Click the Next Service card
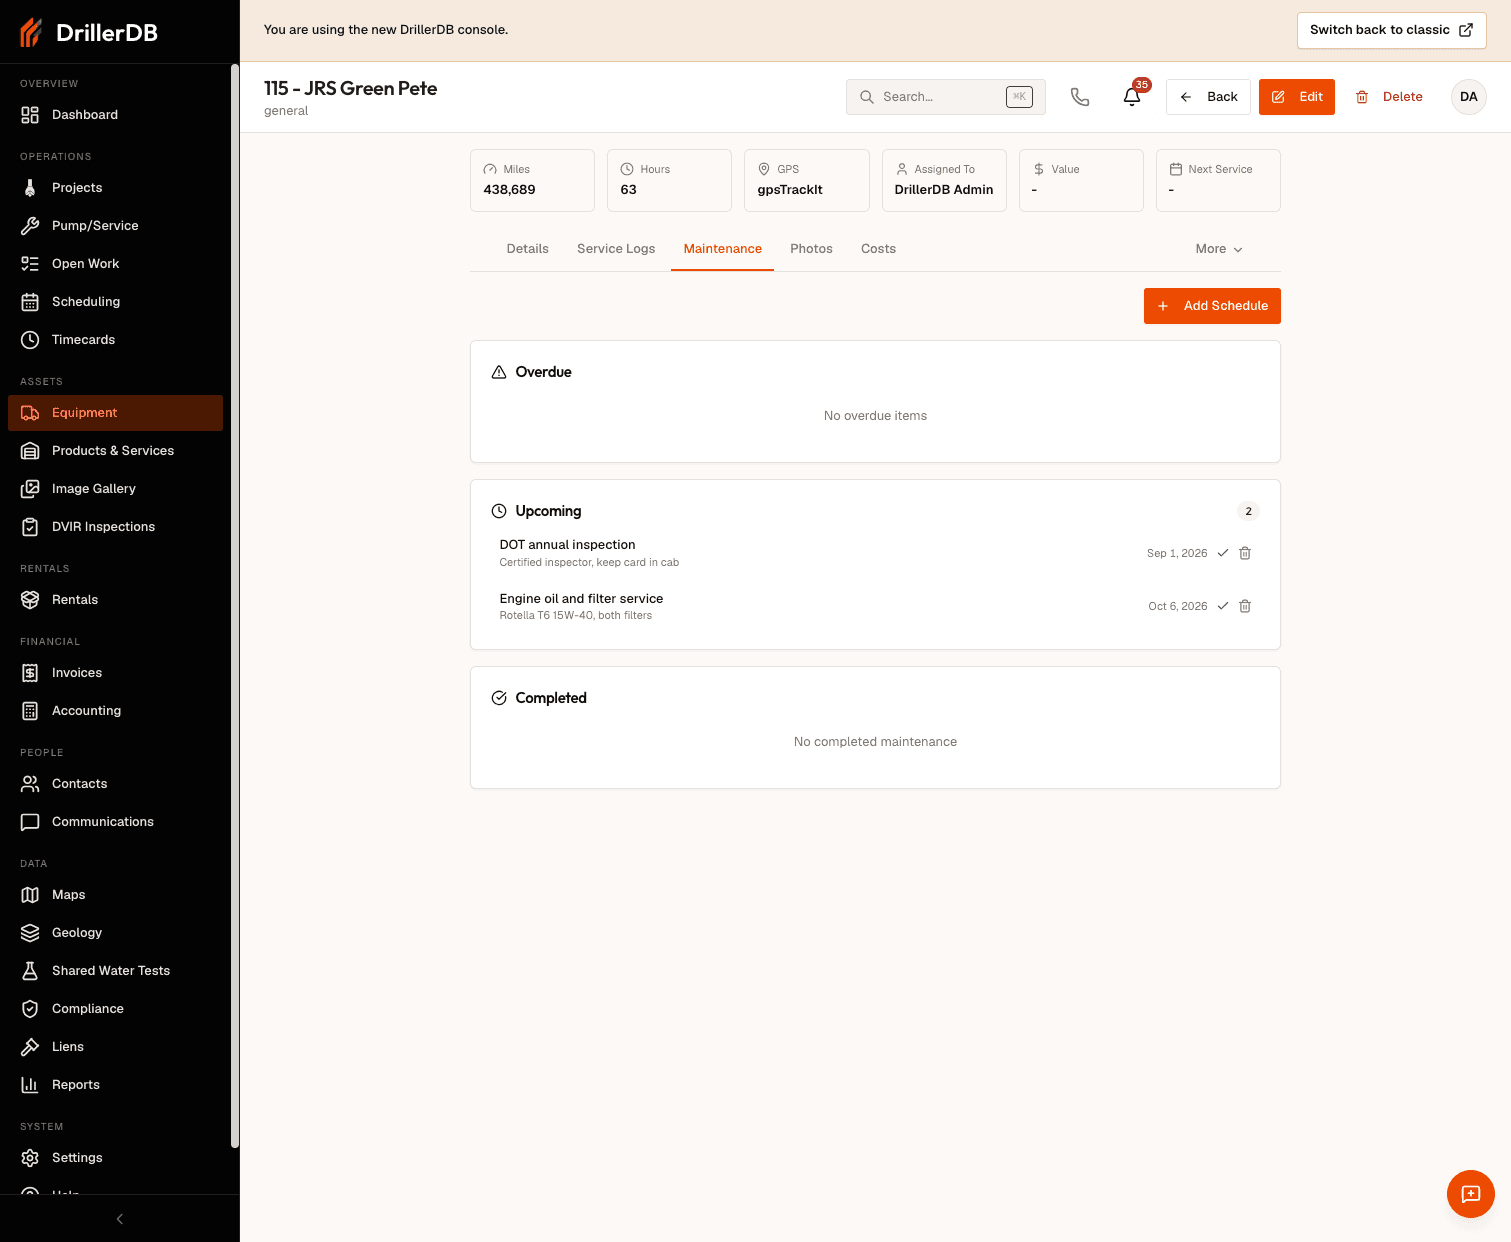Viewport: 1511px width, 1242px height. pos(1218,180)
